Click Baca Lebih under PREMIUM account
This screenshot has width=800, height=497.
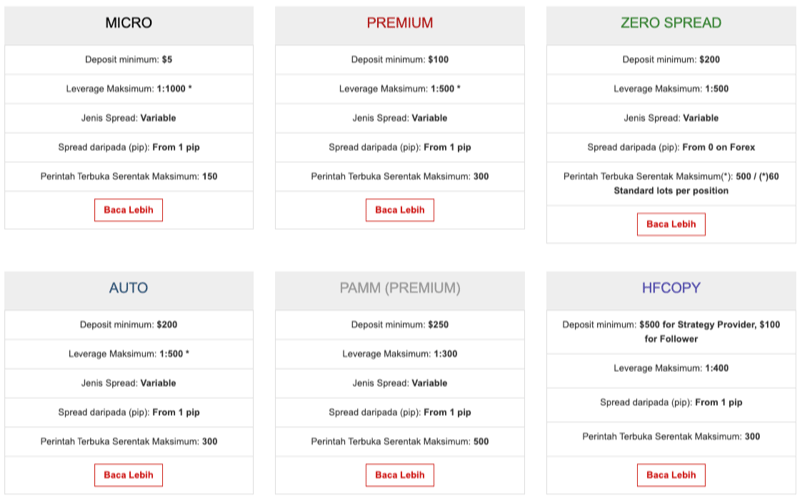coord(399,210)
